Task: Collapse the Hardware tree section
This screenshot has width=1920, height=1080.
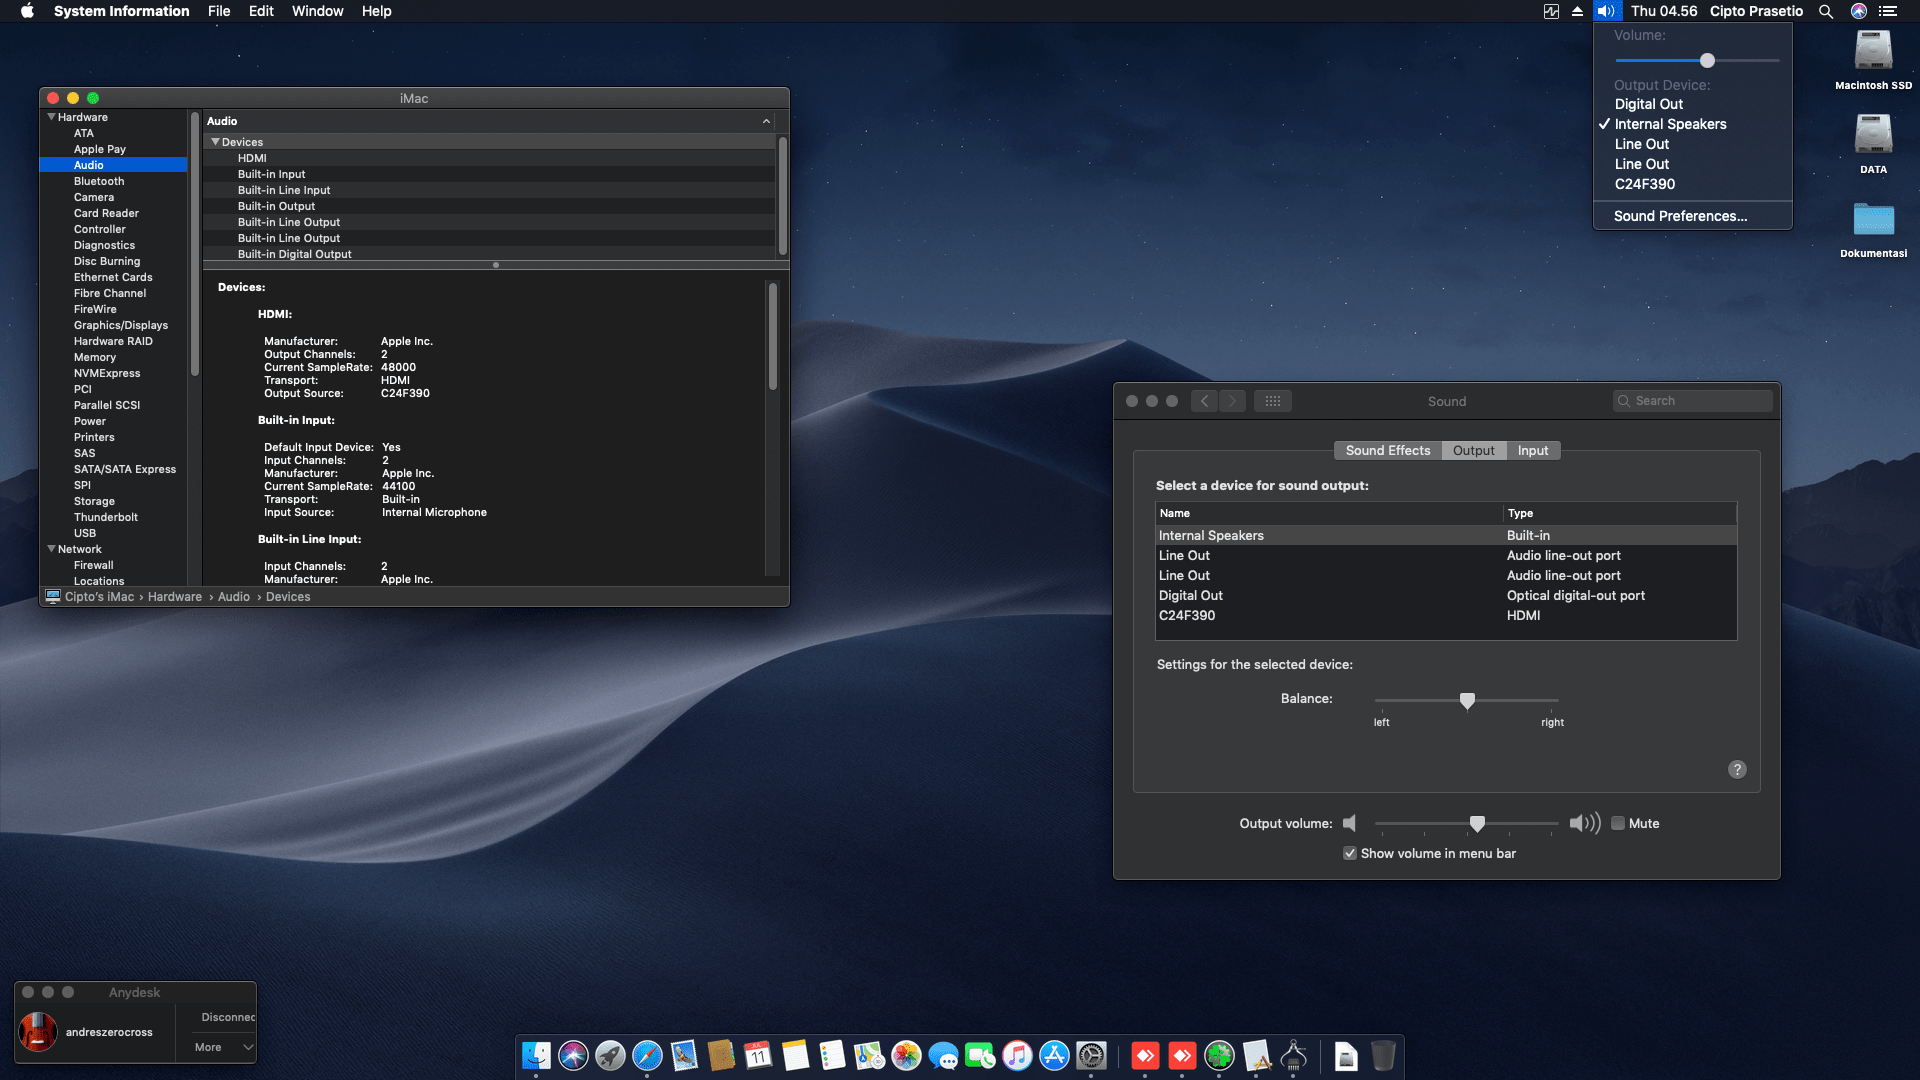Action: coord(51,117)
